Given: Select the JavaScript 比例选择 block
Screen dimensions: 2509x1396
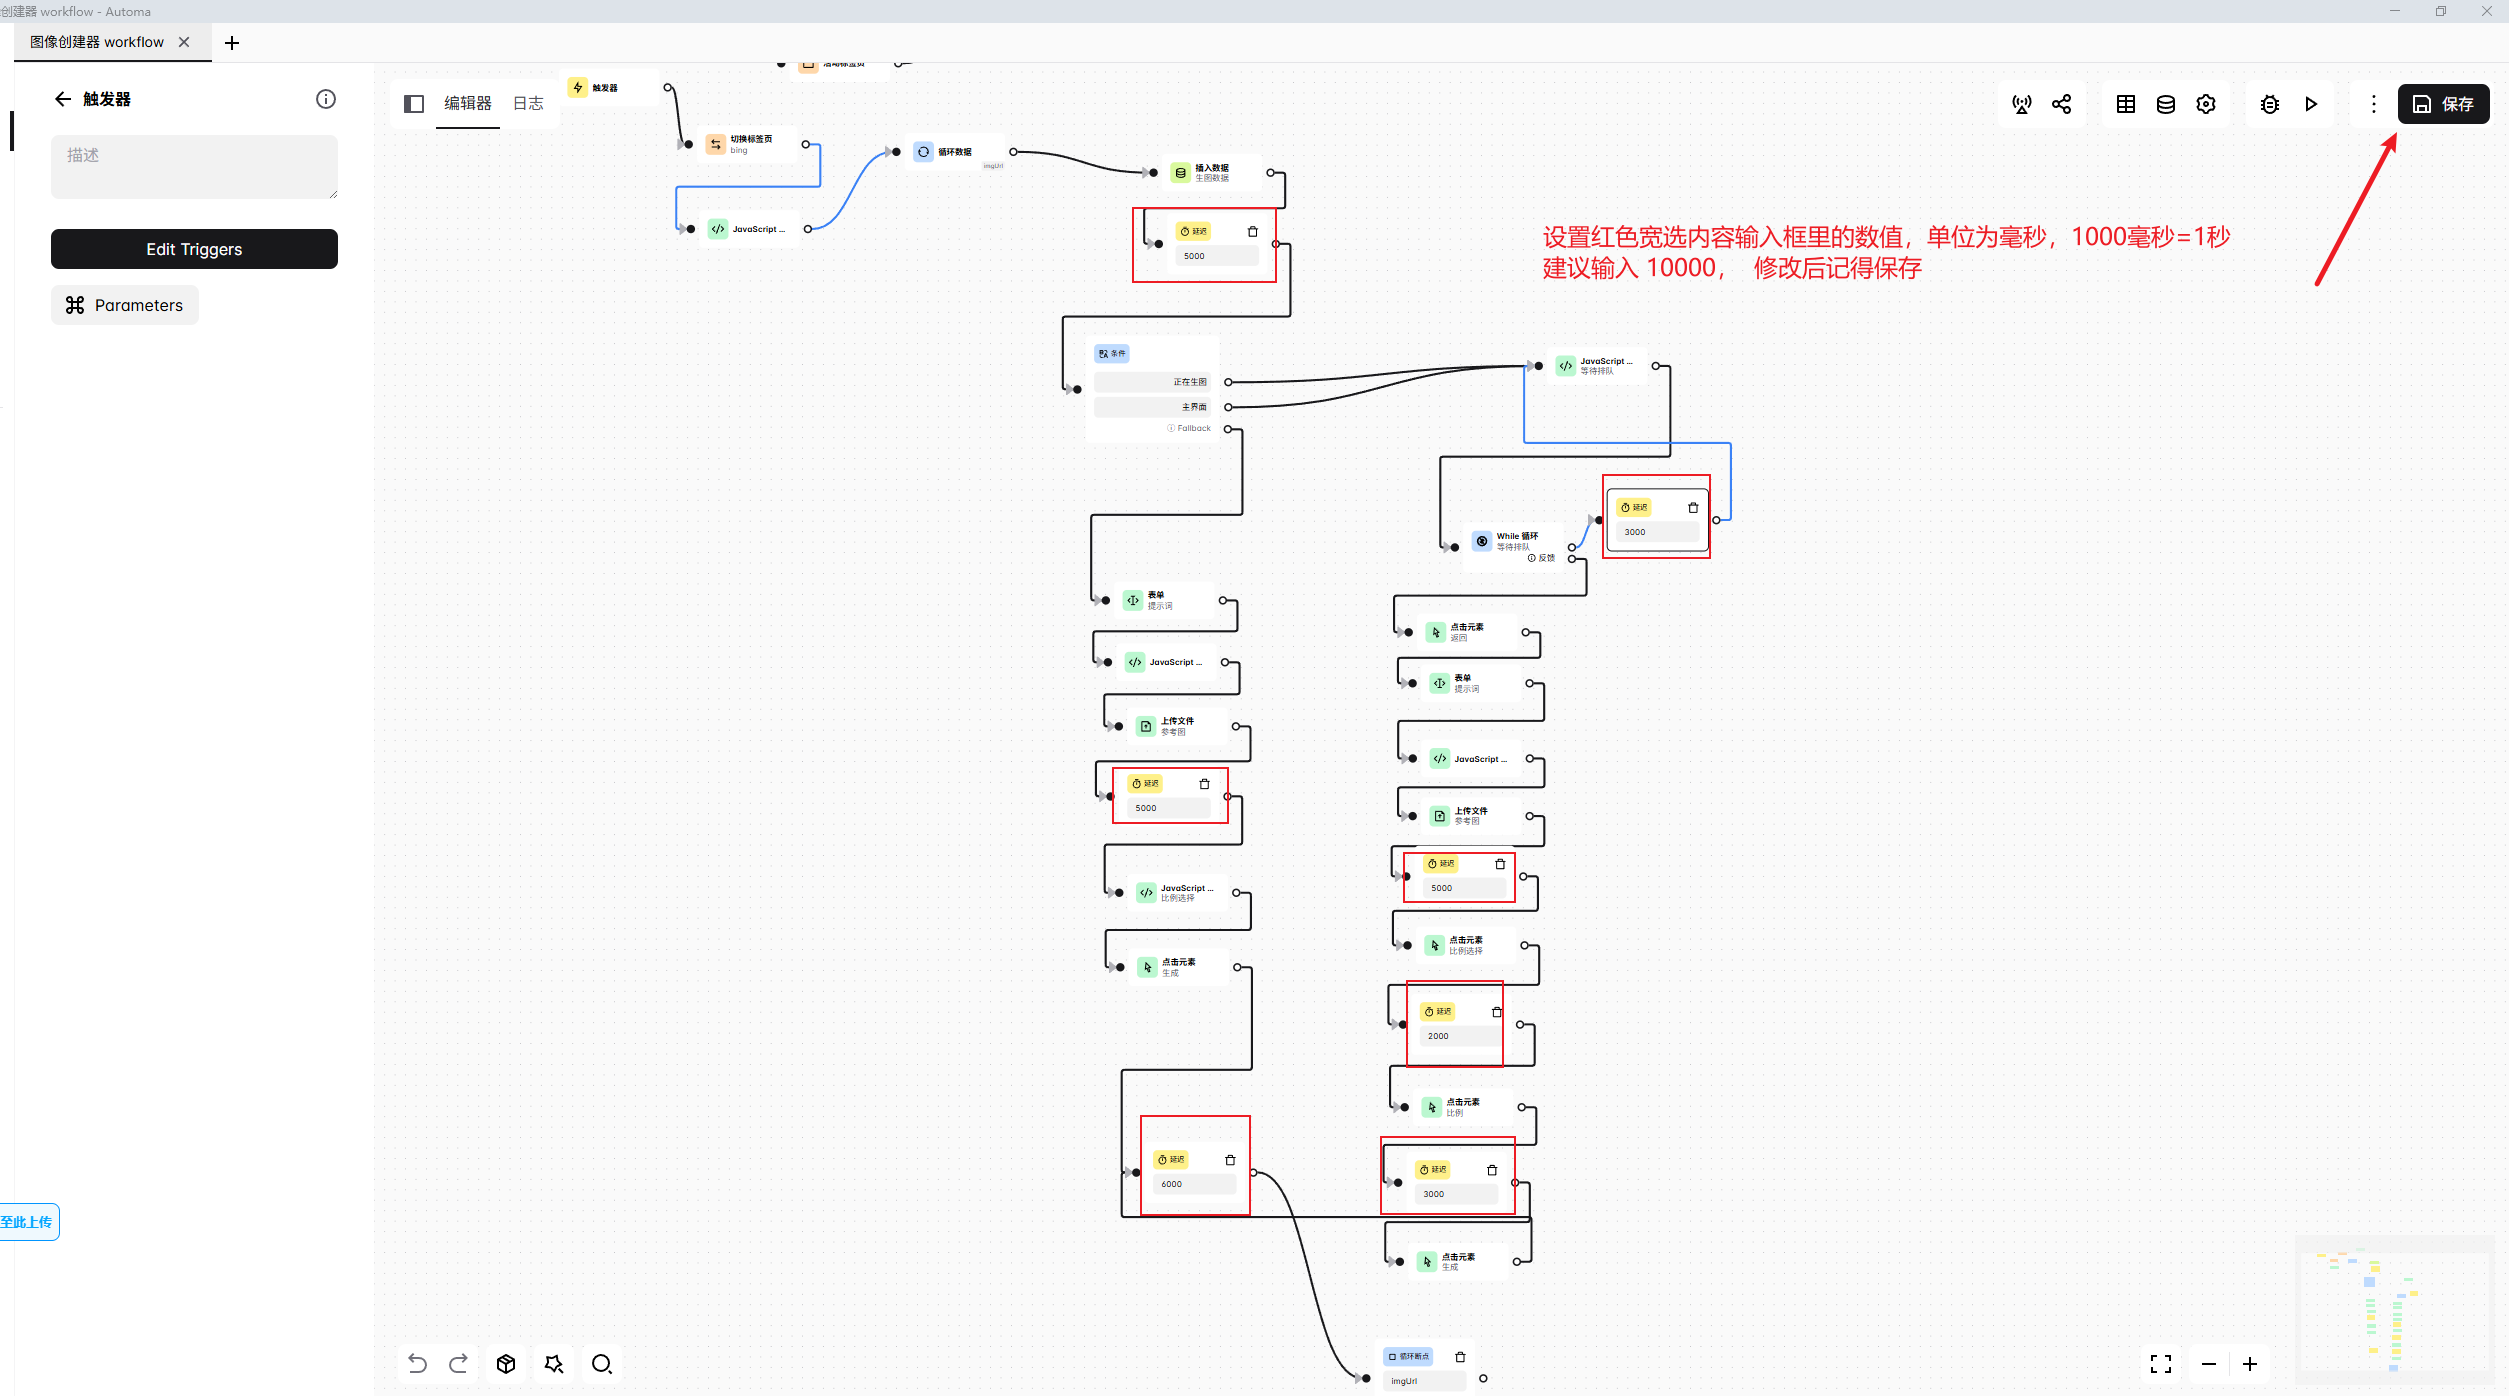Looking at the screenshot, I should [1177, 893].
